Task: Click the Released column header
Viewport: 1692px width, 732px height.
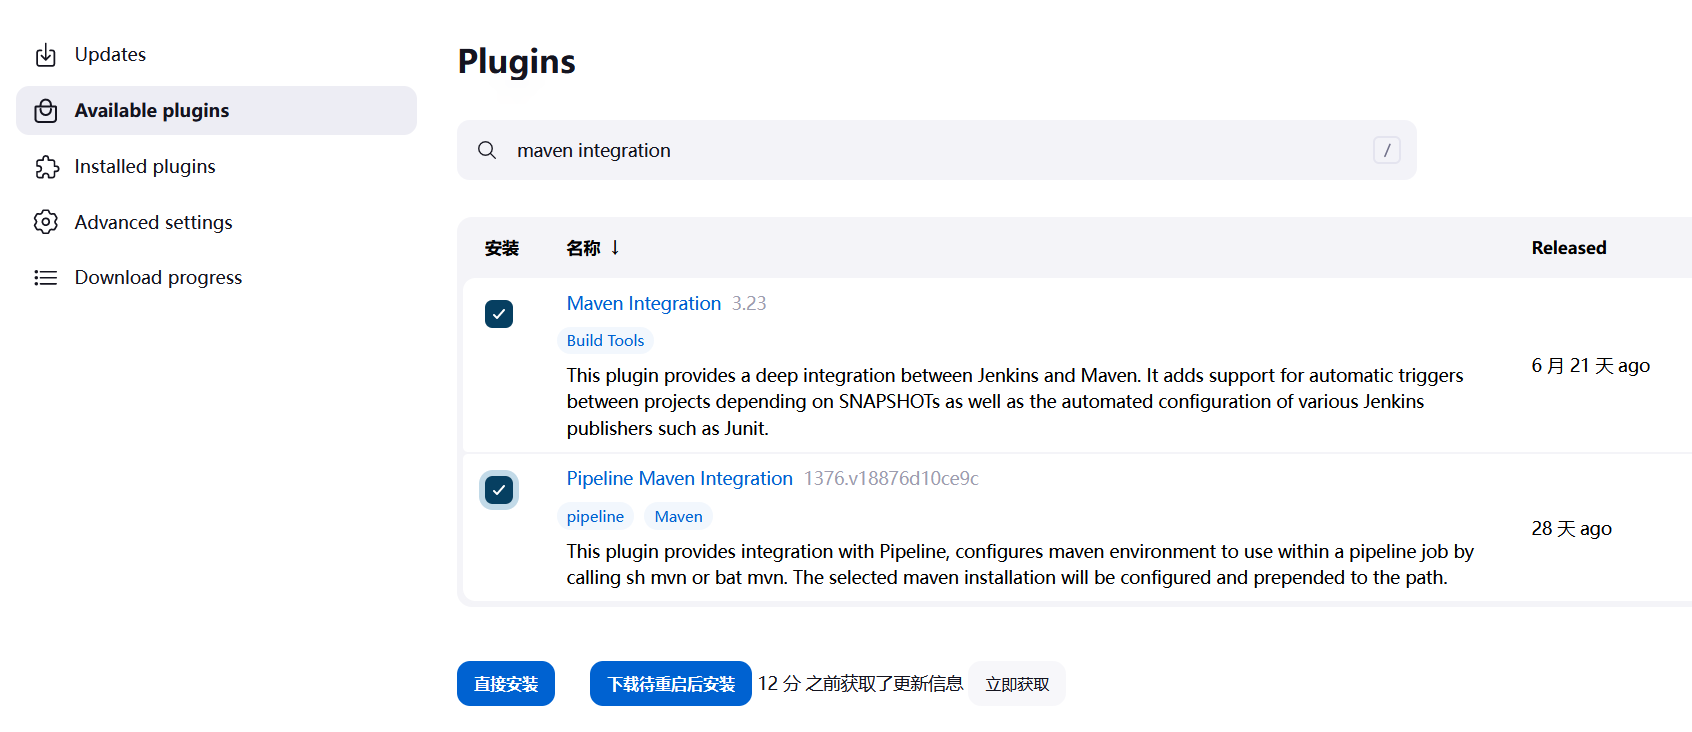Action: [x=1569, y=248]
